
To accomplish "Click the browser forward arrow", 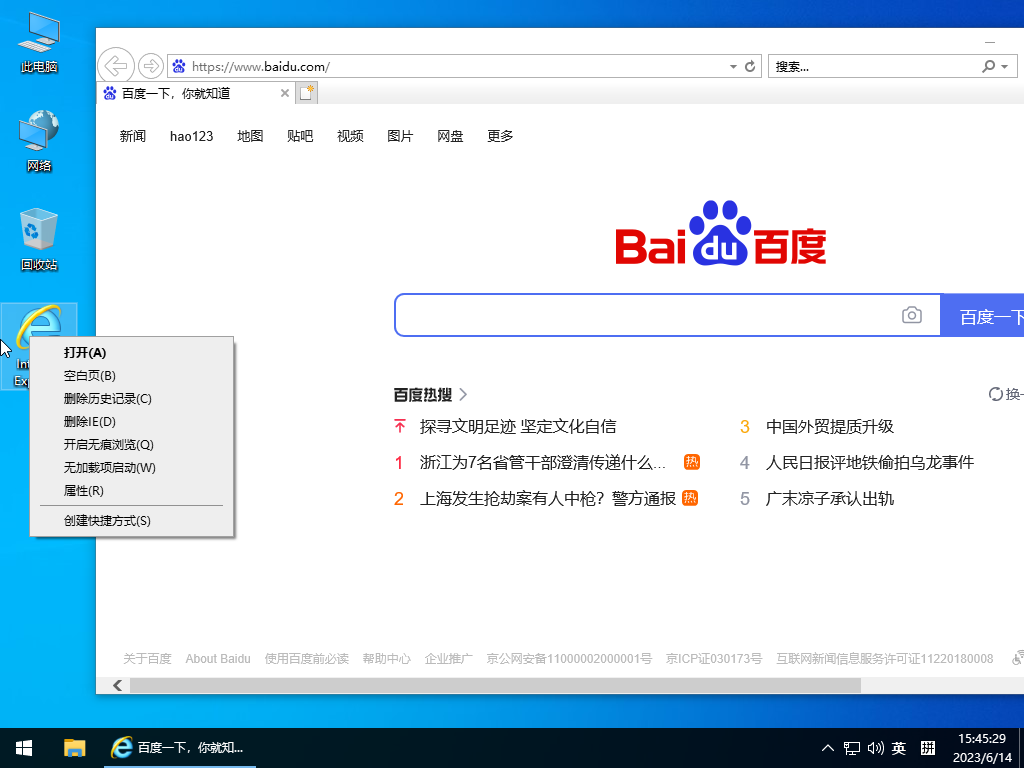I will (151, 66).
